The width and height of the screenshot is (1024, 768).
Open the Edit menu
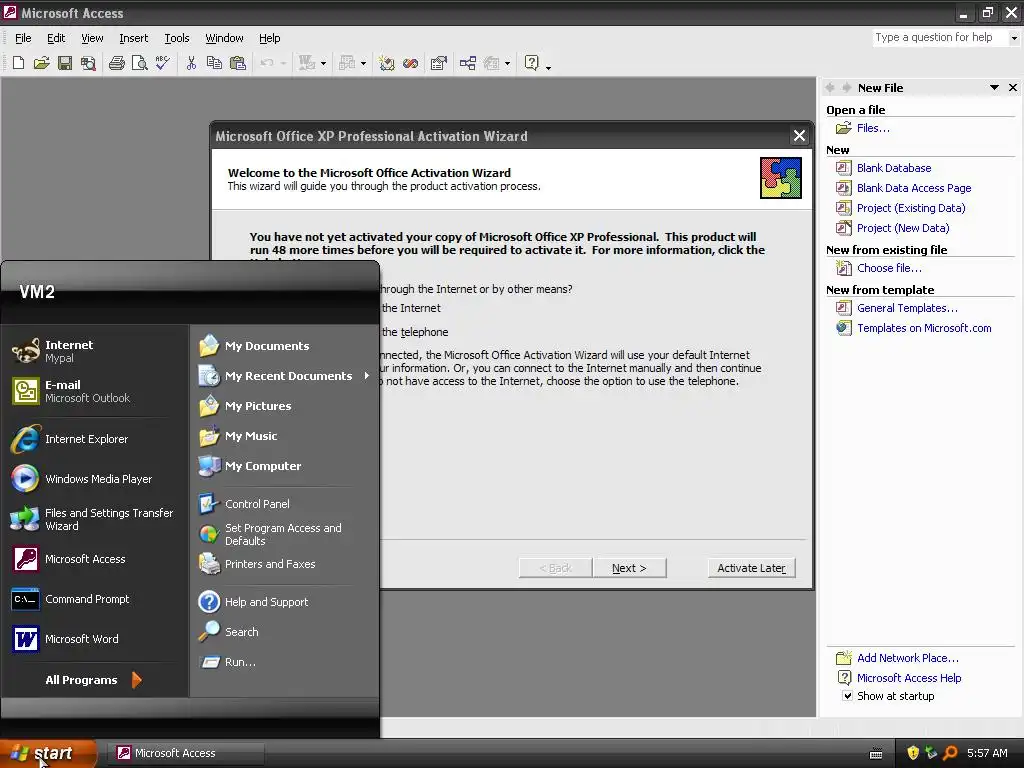click(x=56, y=39)
